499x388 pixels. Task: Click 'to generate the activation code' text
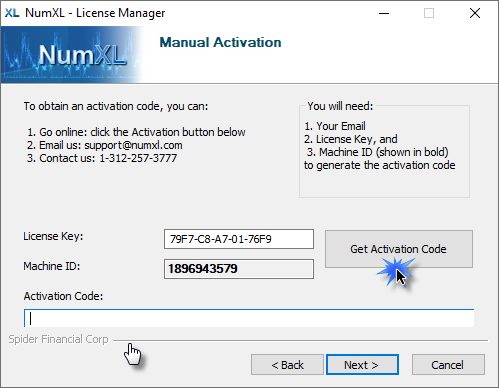tap(380, 165)
